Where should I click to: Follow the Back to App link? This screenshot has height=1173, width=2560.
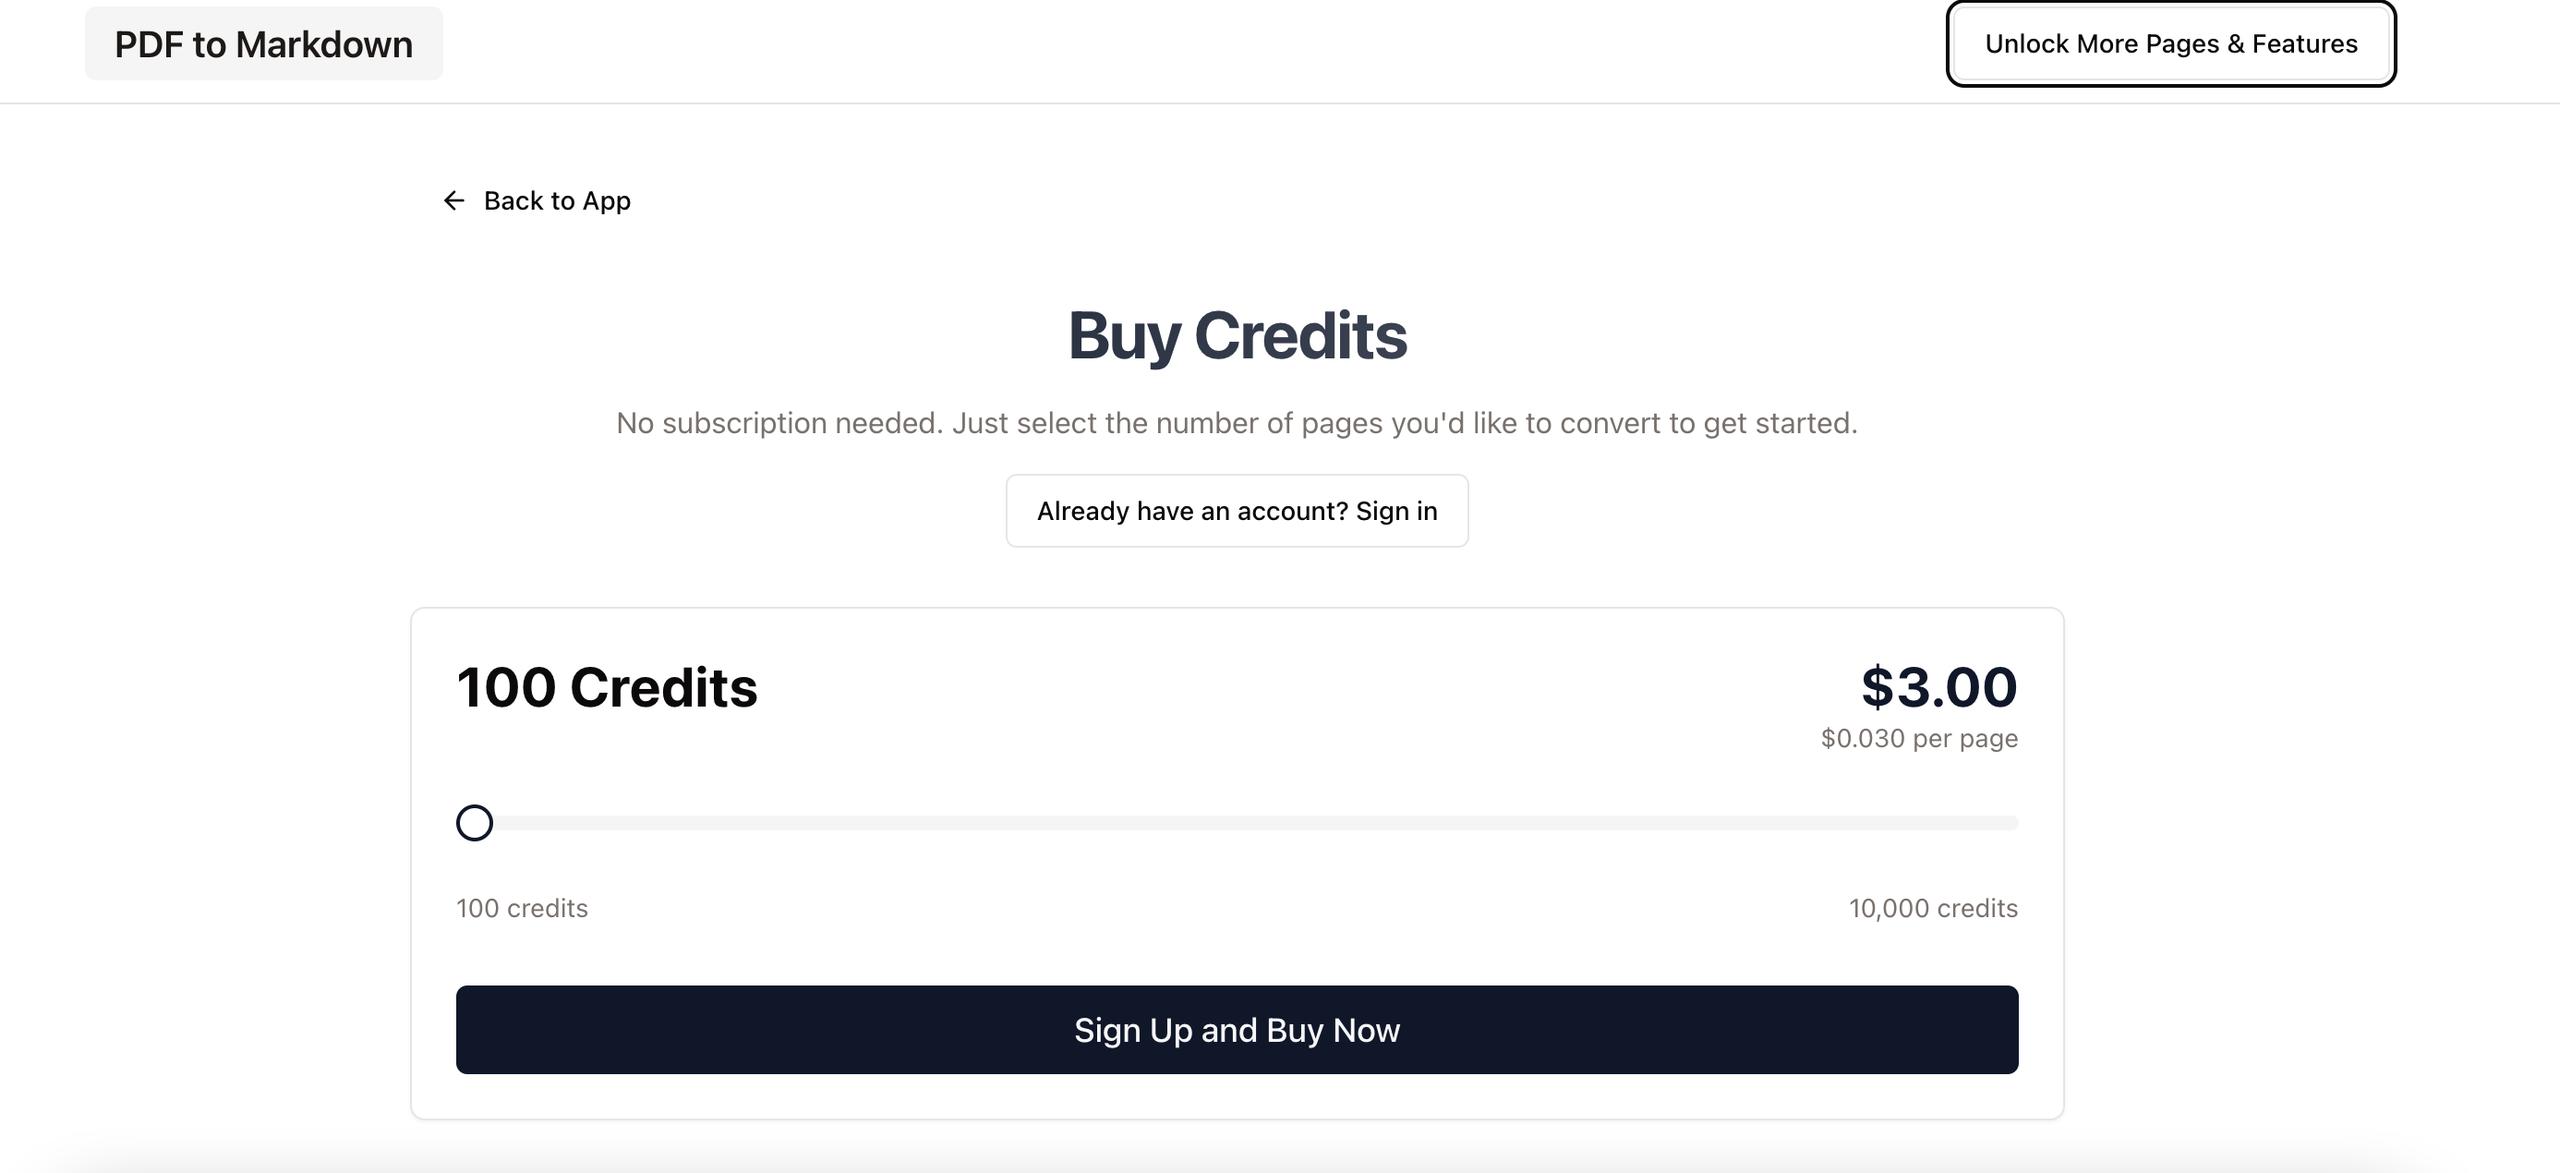click(556, 201)
